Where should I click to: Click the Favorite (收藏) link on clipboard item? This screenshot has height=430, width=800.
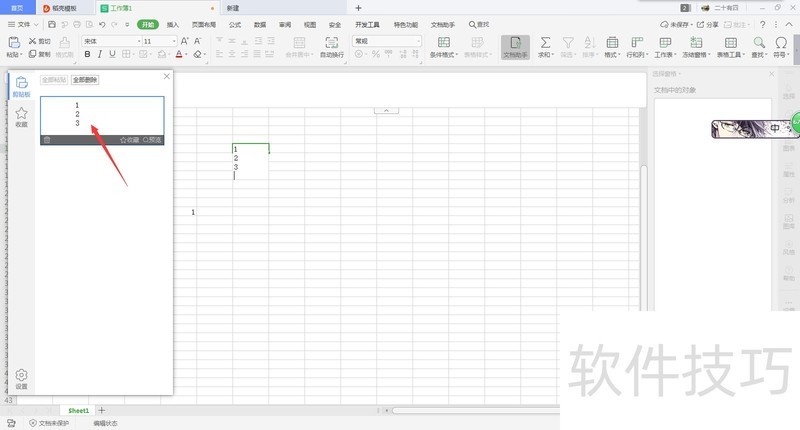130,140
